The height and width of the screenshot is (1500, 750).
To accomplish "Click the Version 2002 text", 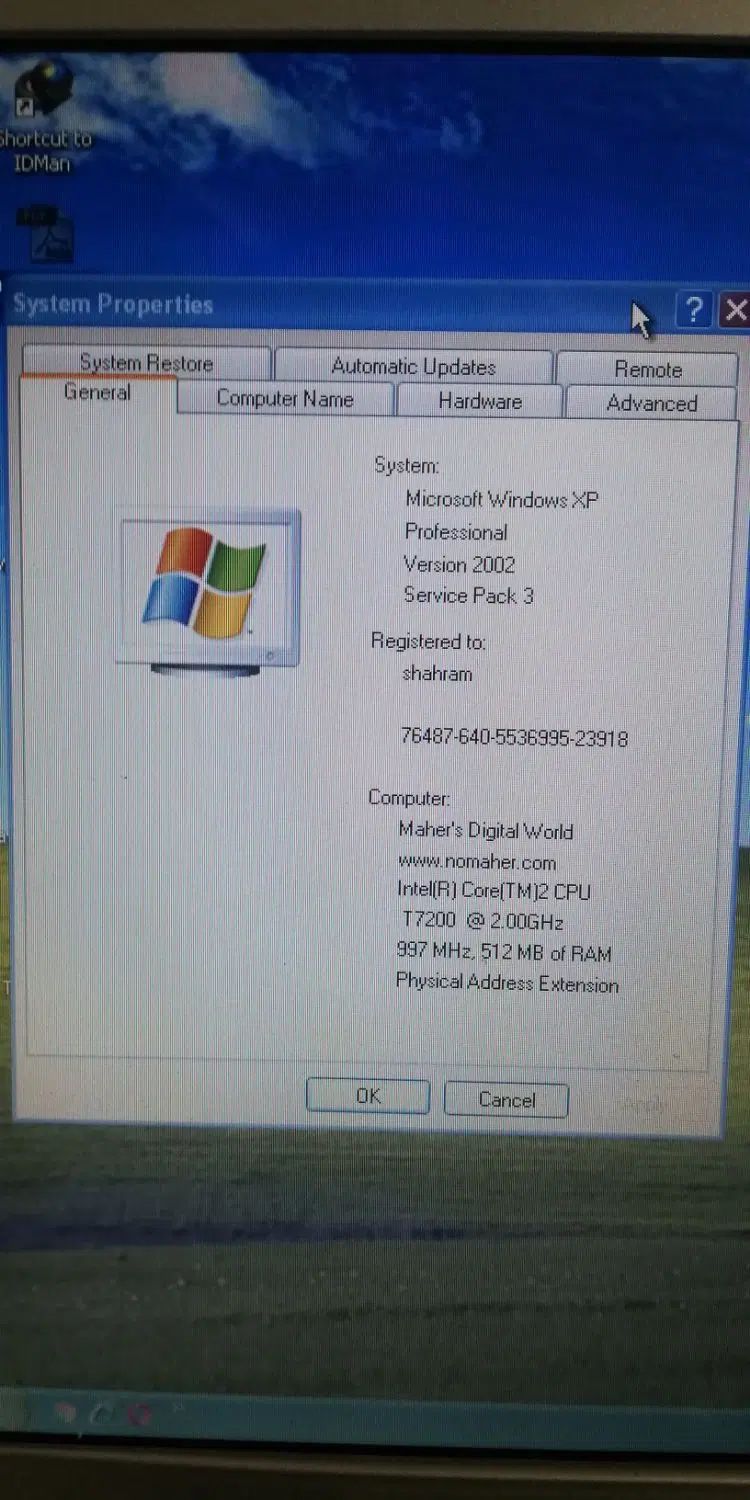I will click(x=459, y=564).
